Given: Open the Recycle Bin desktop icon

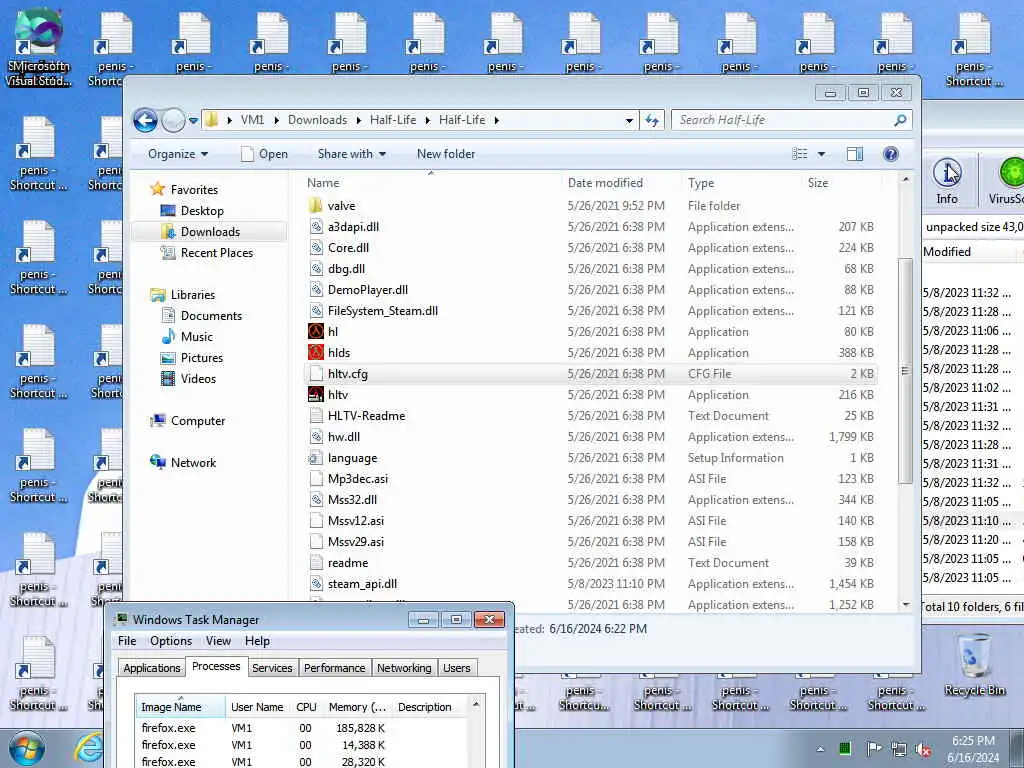Looking at the screenshot, I should click(974, 666).
